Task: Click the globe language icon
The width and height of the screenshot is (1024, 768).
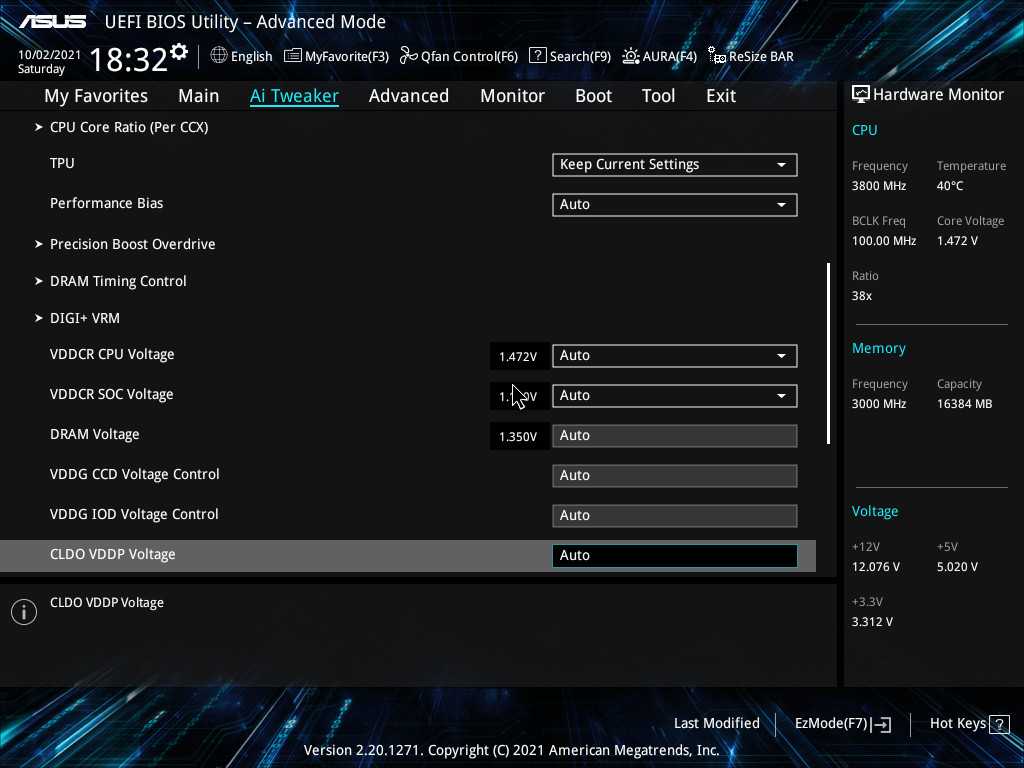Action: (219, 56)
